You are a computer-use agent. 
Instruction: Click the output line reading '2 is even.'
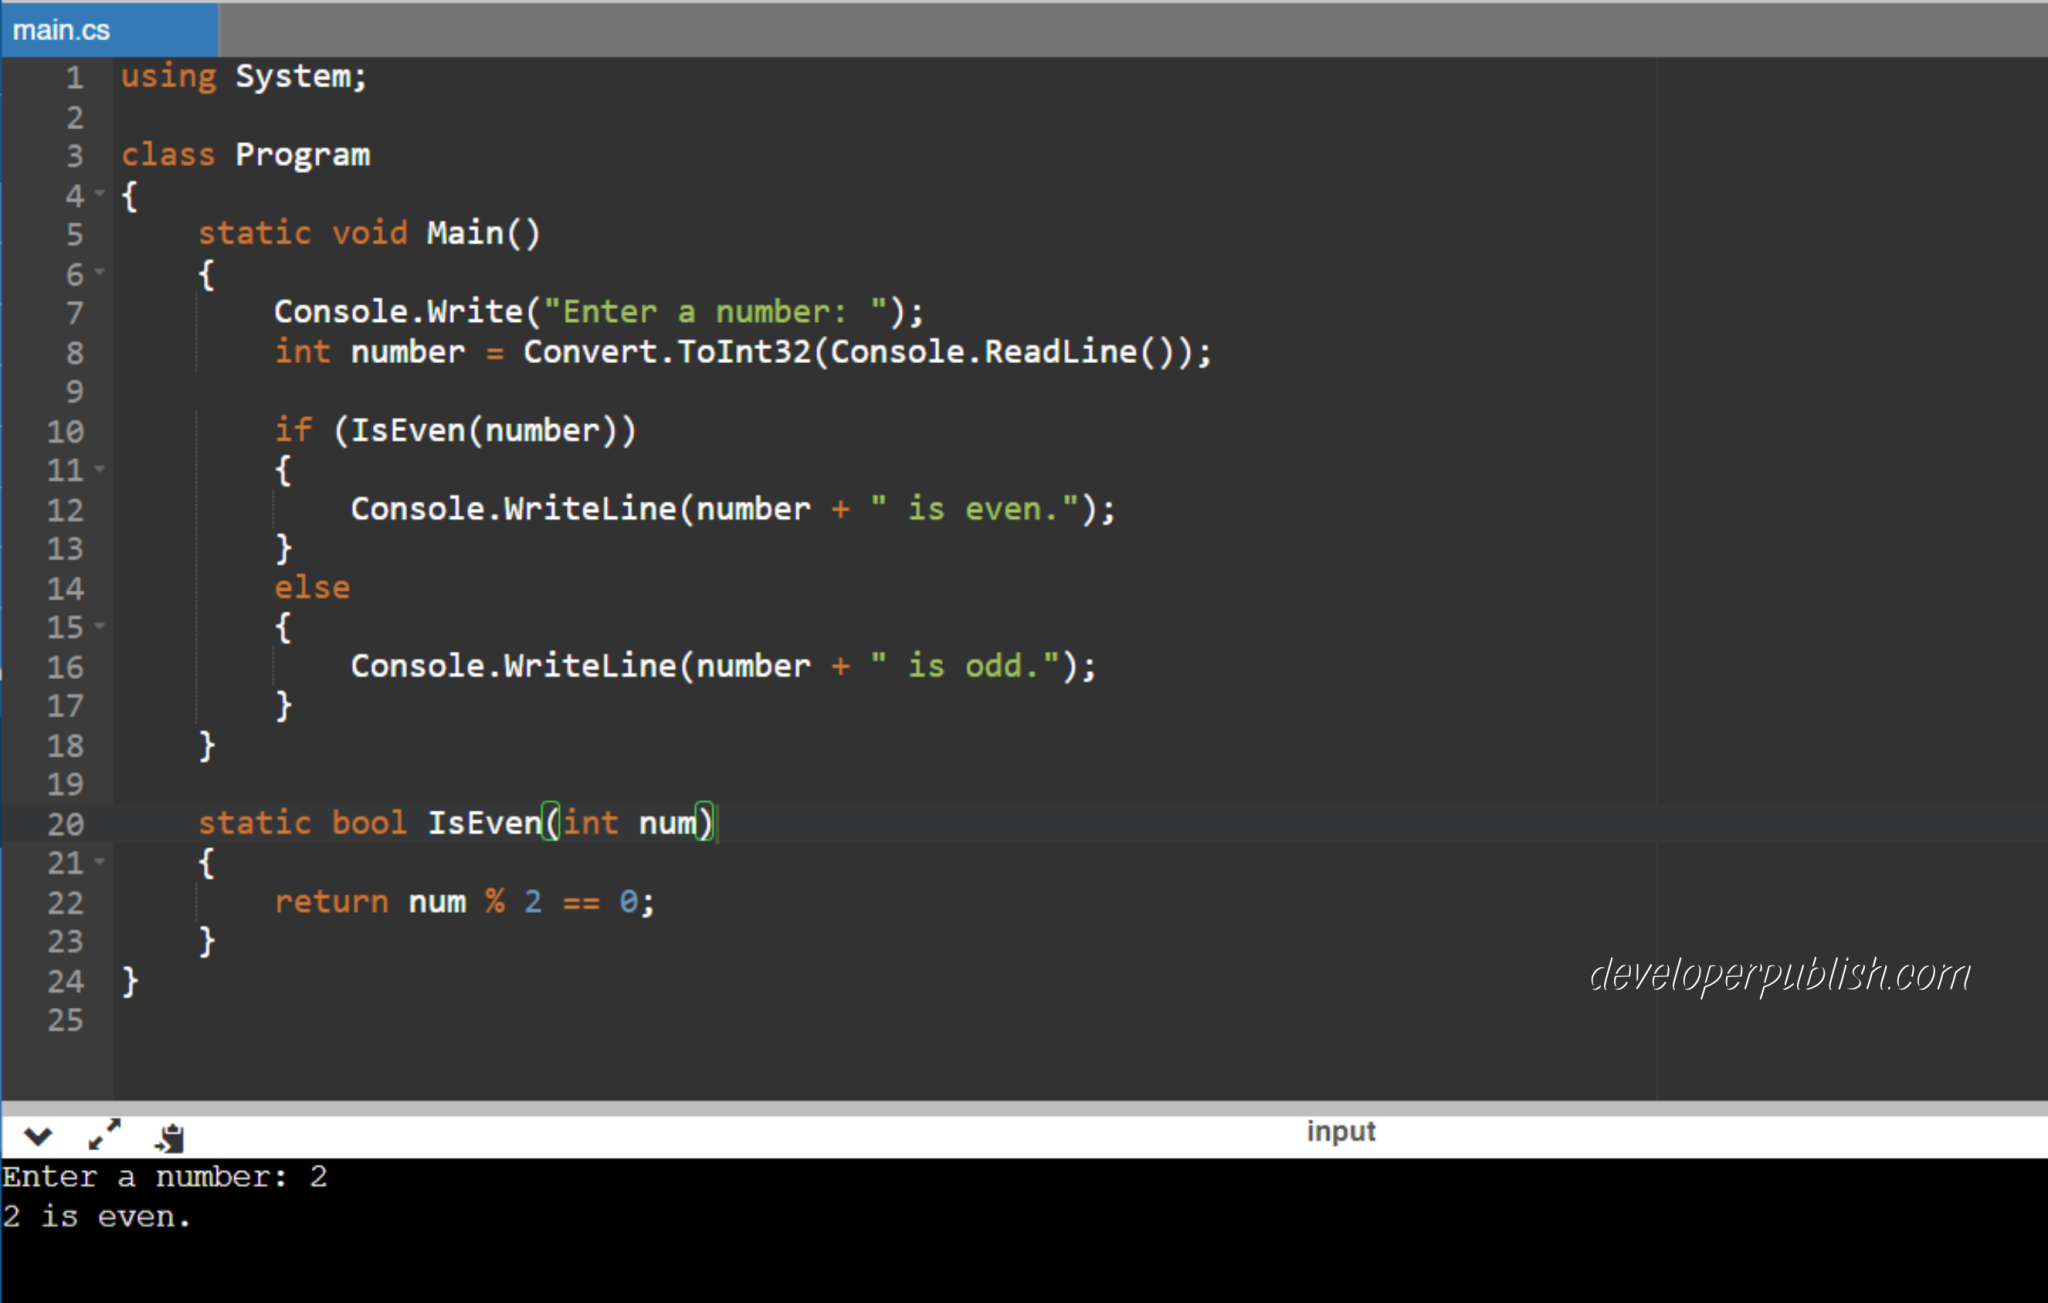[95, 1215]
